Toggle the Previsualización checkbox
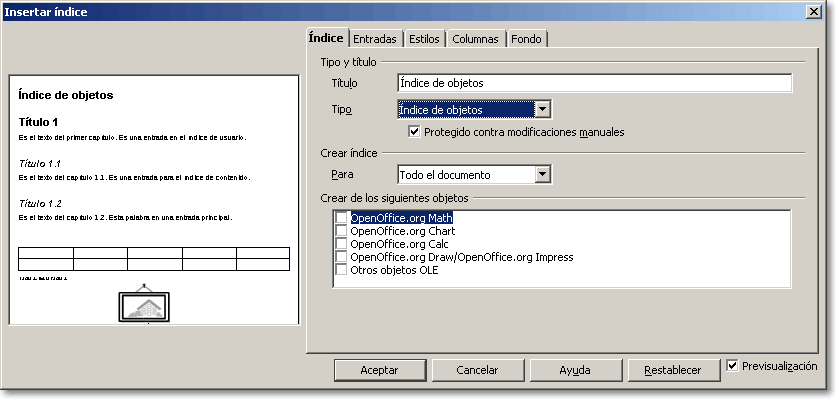836x399 pixels. coord(733,366)
